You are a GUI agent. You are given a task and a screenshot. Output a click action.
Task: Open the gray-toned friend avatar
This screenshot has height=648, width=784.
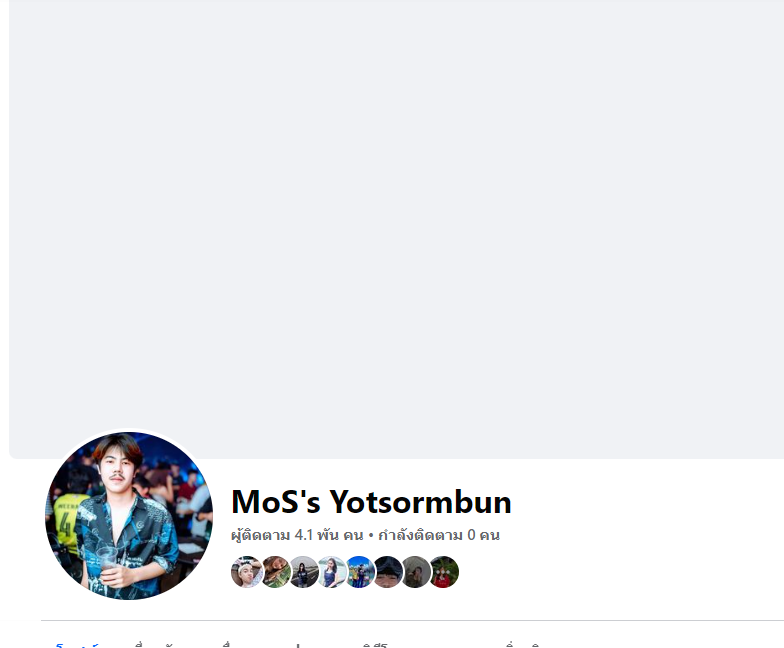415,572
